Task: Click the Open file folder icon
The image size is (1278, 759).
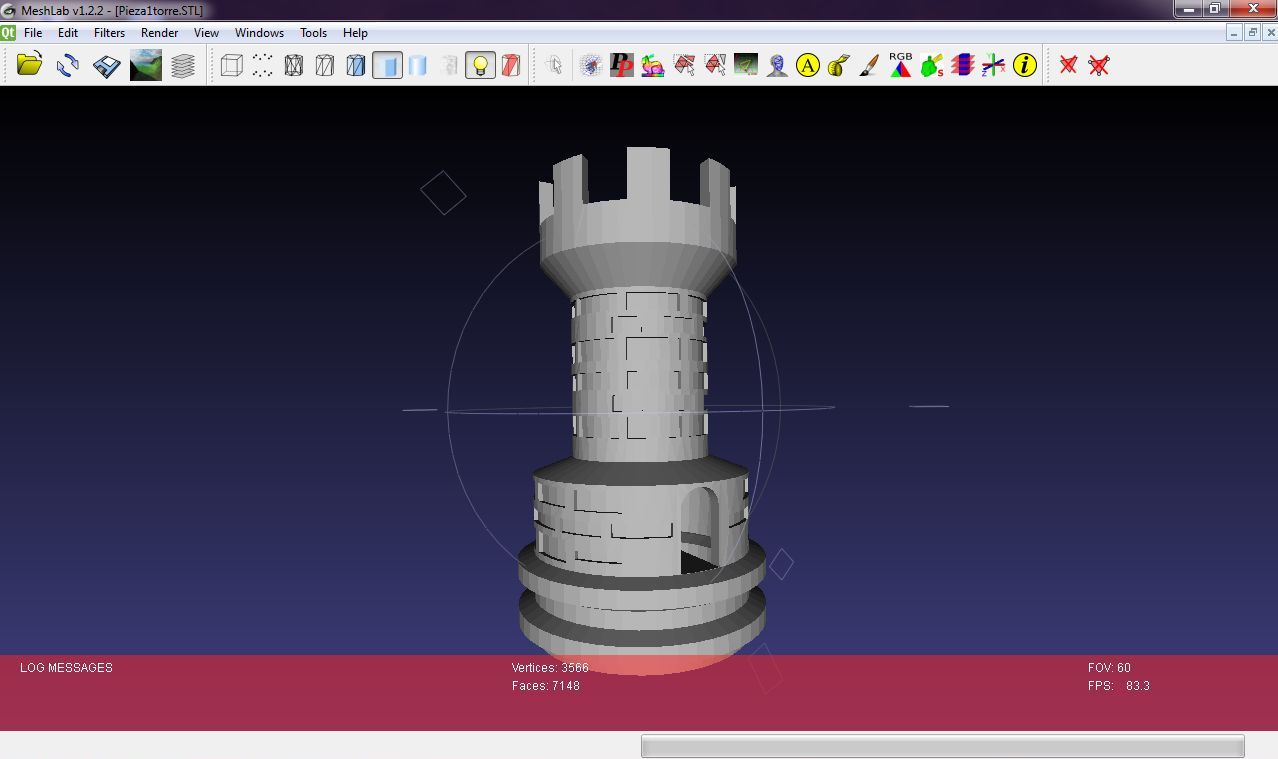Action: (x=30, y=65)
